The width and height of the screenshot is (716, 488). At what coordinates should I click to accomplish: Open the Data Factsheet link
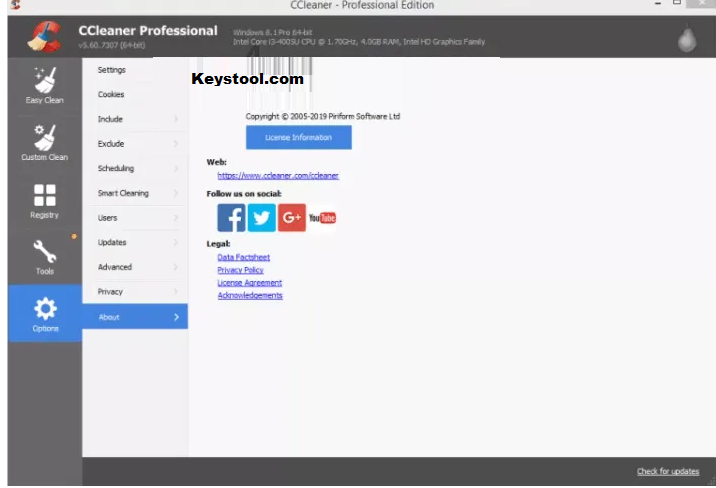tap(243, 257)
